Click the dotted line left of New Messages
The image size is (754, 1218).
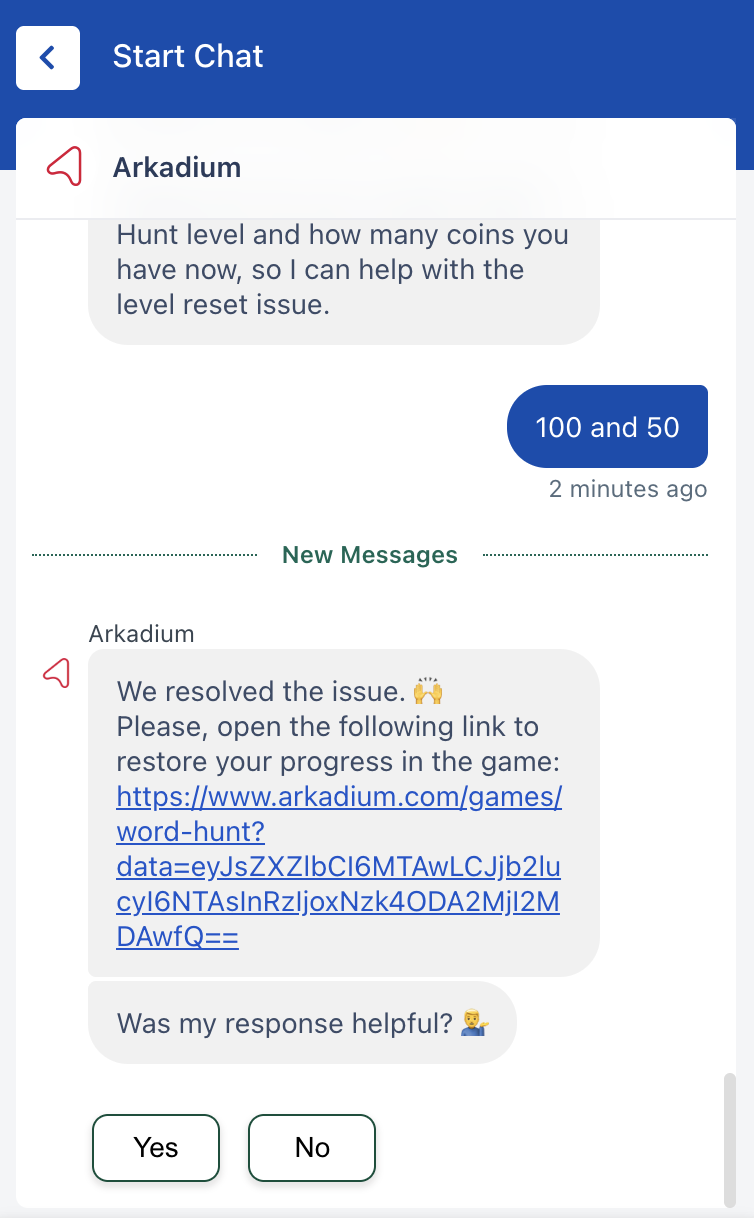(145, 555)
